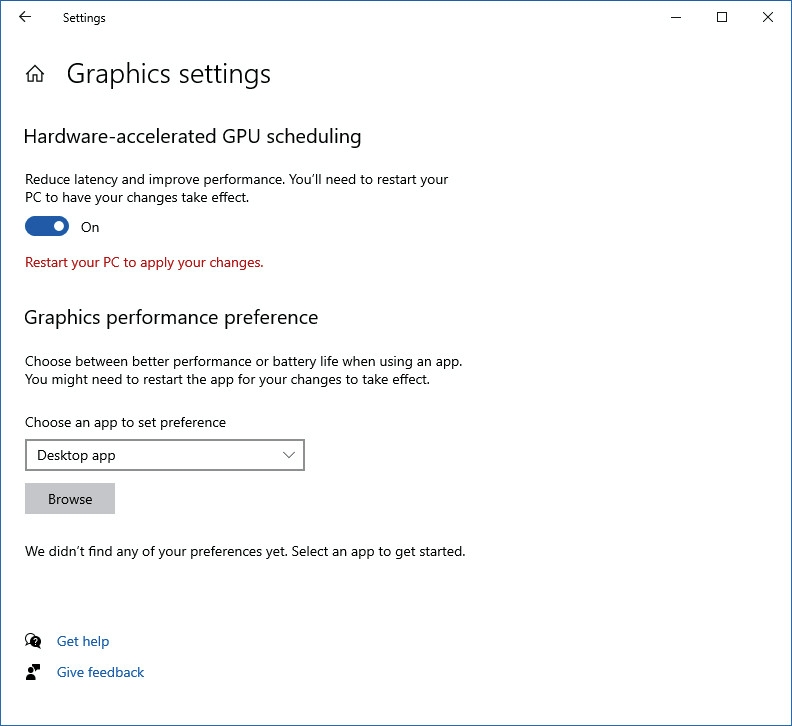Screen dimensions: 792x726
Task: Minimize the Settings window
Action: [676, 17]
